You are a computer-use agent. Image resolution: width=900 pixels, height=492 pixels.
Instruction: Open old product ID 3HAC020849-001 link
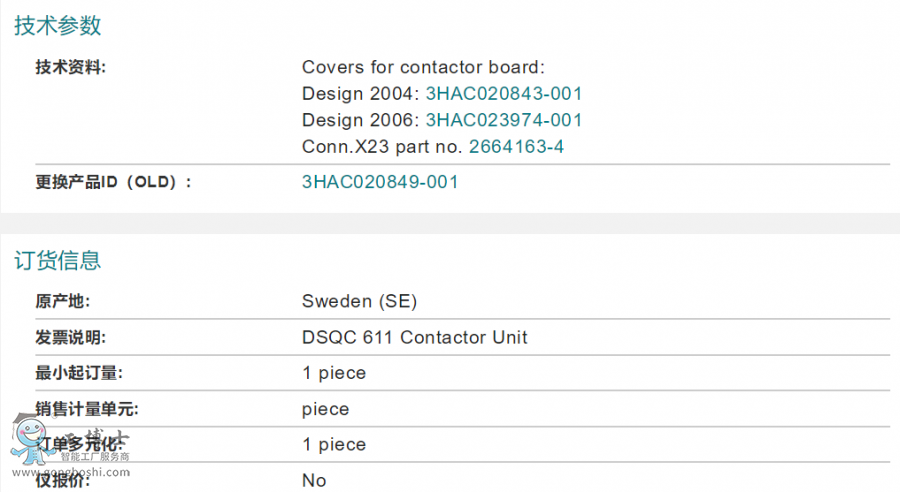tap(380, 182)
